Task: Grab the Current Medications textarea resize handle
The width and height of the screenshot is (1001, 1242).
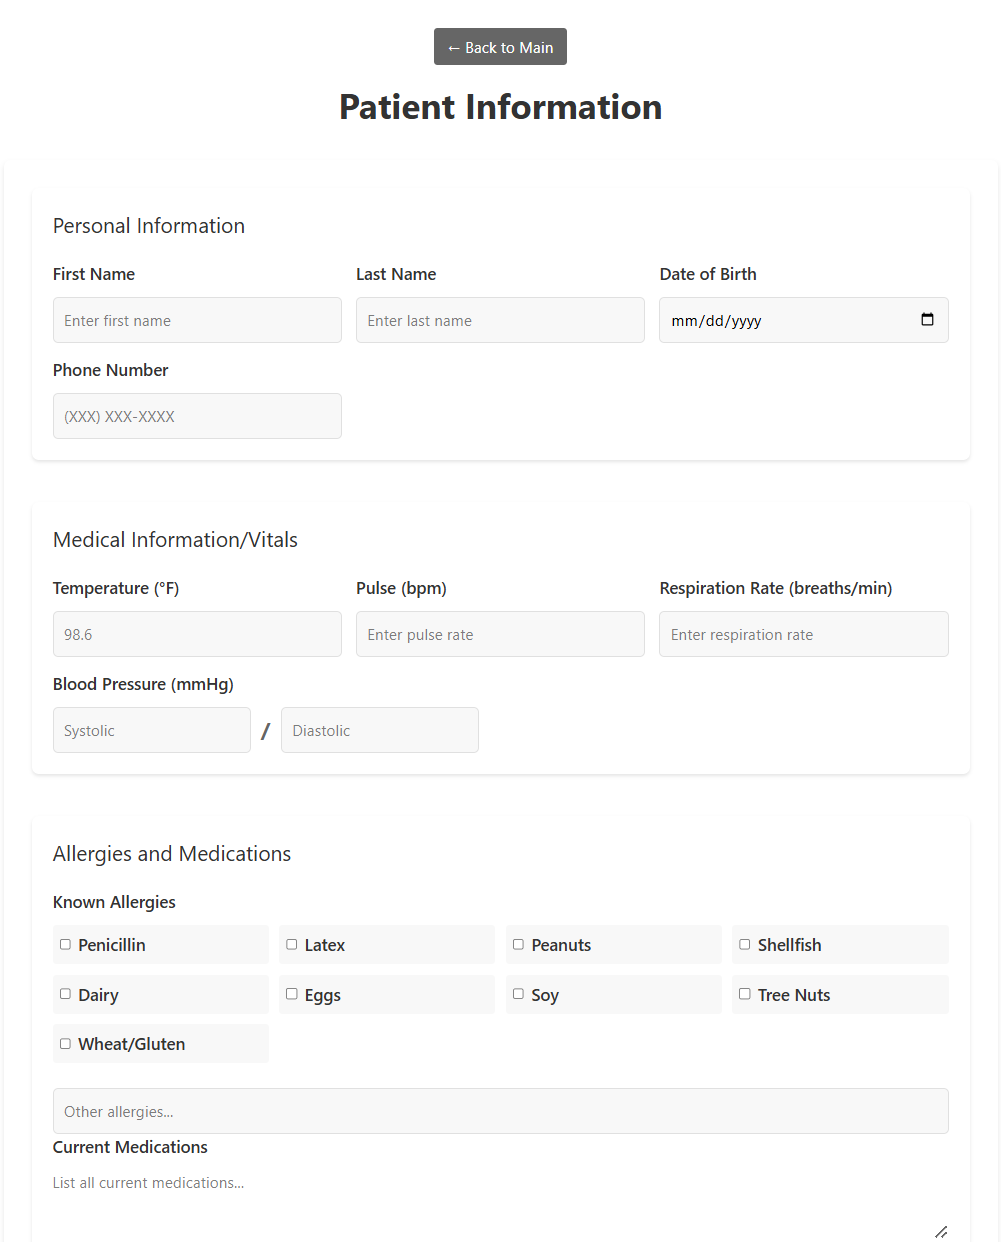Action: (x=941, y=1232)
